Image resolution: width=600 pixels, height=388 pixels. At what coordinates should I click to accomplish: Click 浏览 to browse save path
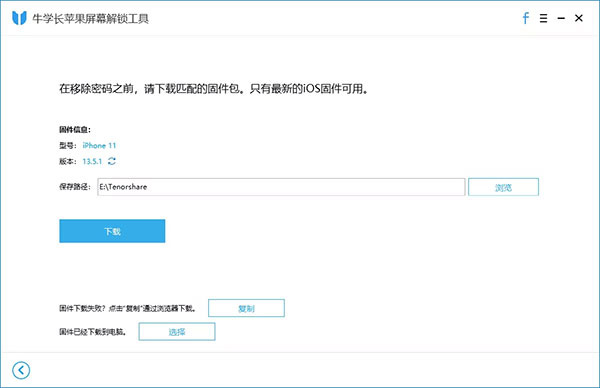pyautogui.click(x=503, y=187)
